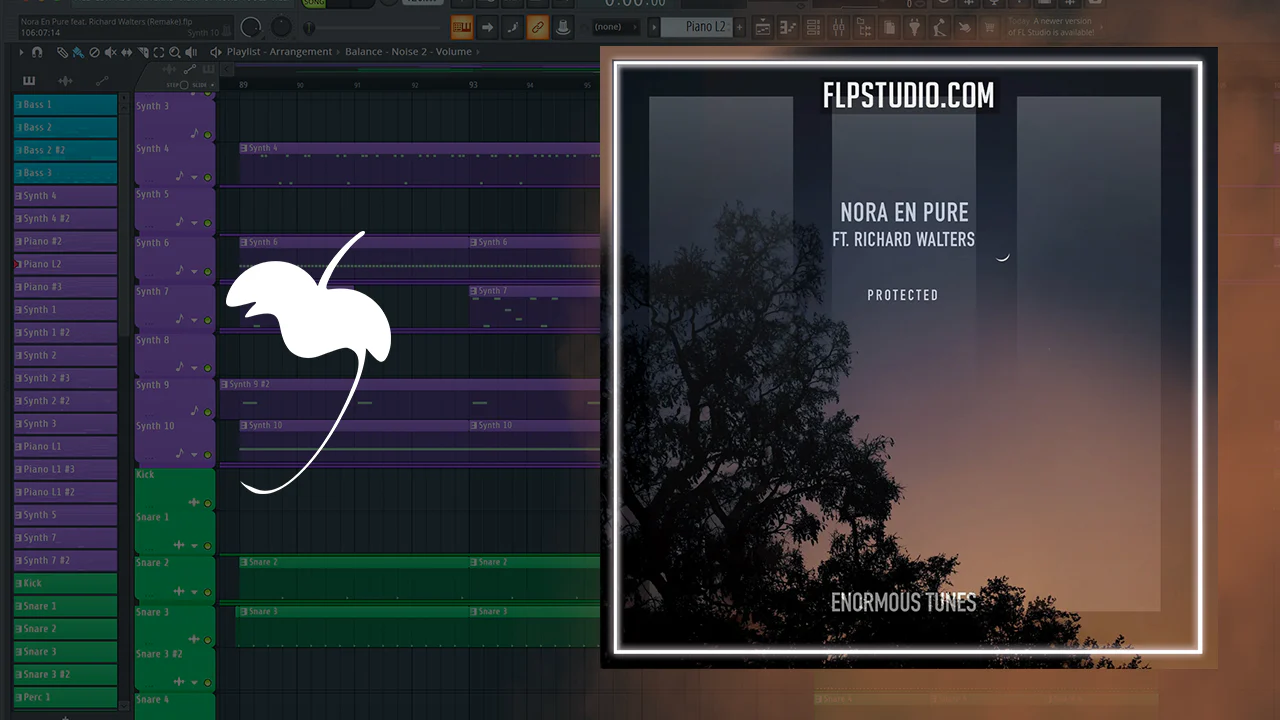The image size is (1280, 720).
Task: Mute the Snare 1 track via its LED
Action: tap(208, 546)
